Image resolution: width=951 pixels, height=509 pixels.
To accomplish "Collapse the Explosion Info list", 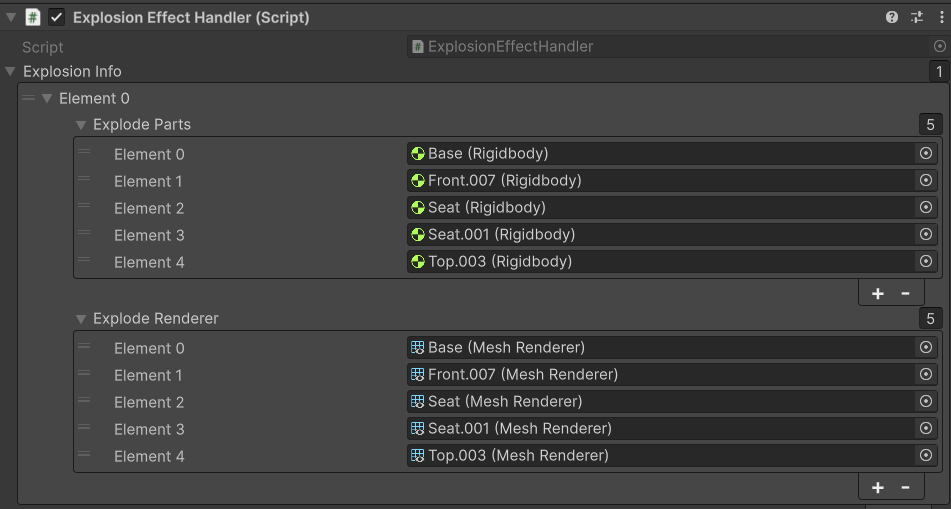I will (11, 72).
